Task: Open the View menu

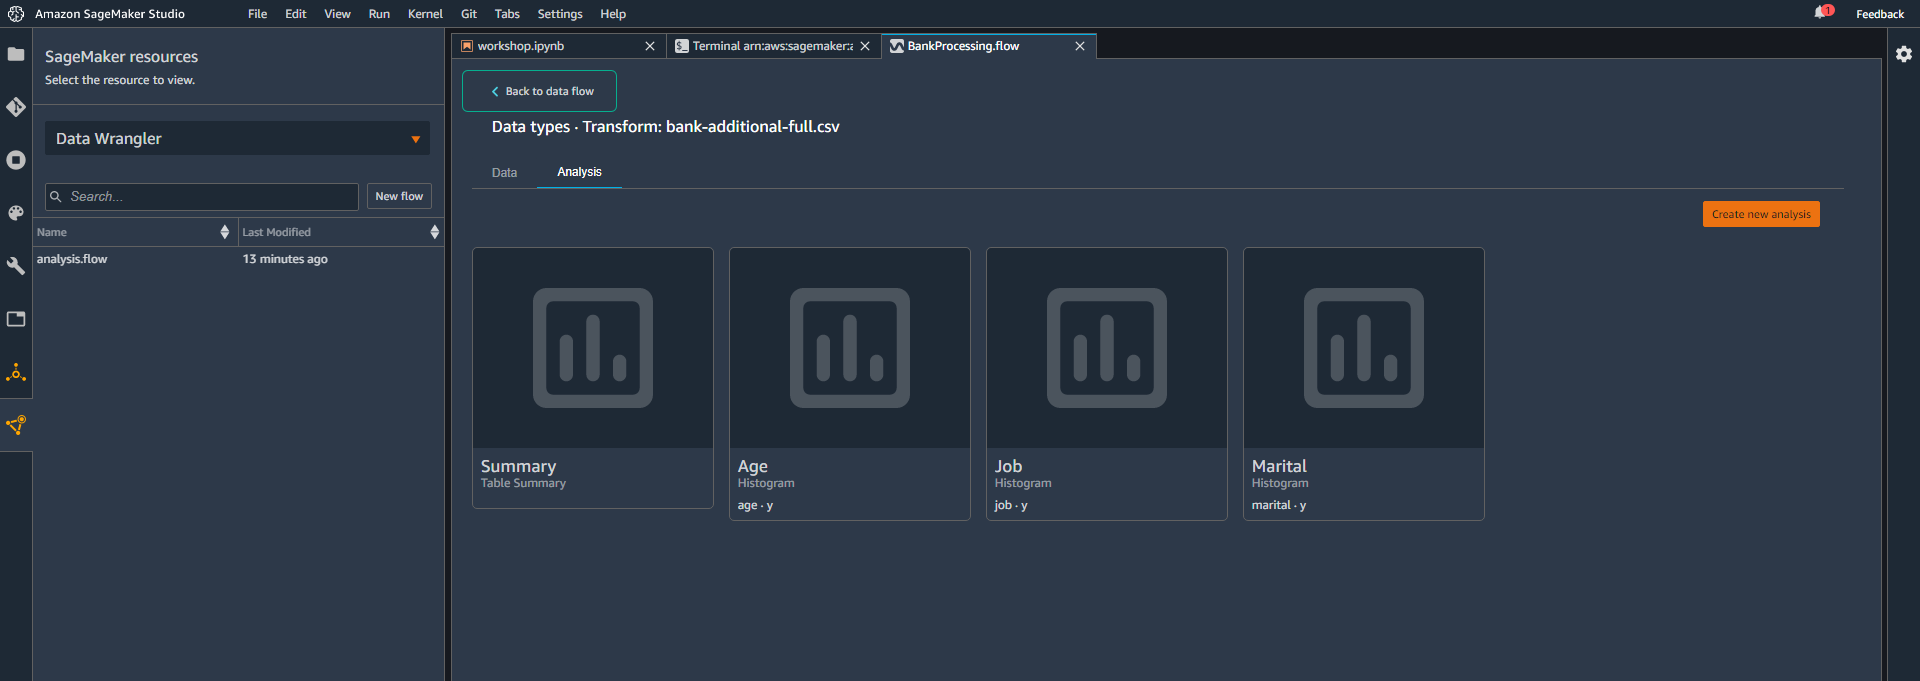Action: [337, 14]
